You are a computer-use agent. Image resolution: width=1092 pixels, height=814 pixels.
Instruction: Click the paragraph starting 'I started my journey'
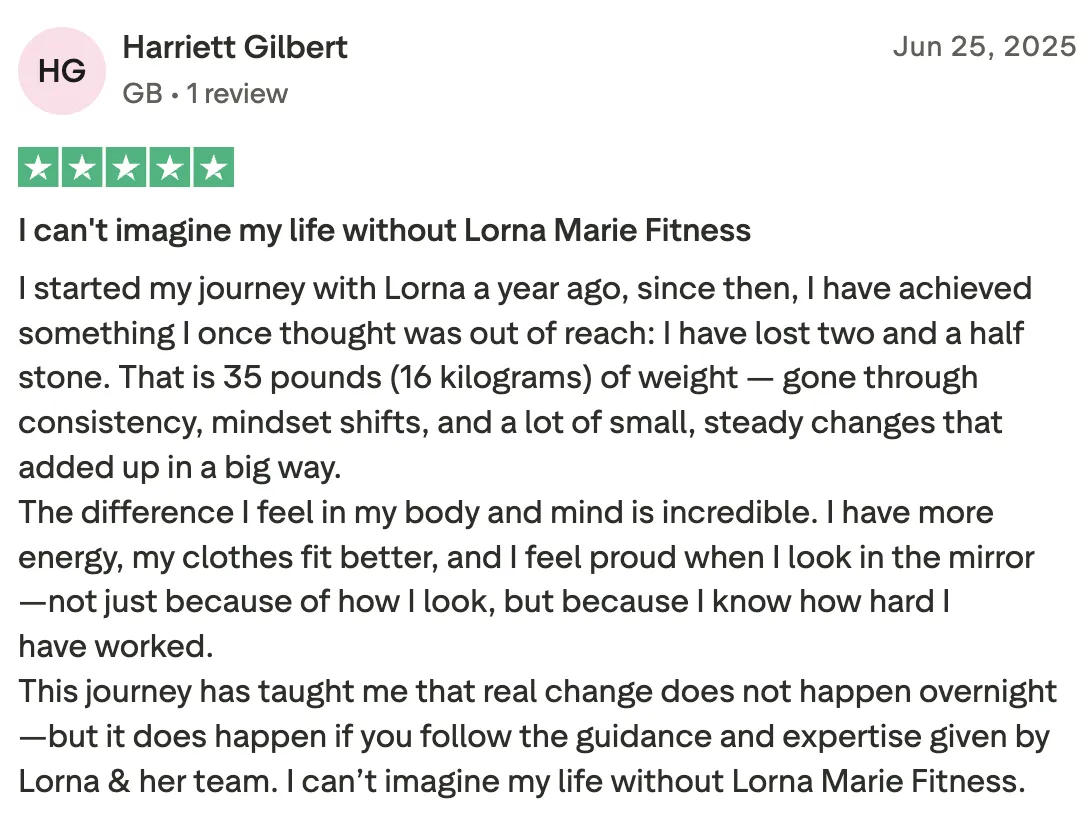tap(525, 378)
